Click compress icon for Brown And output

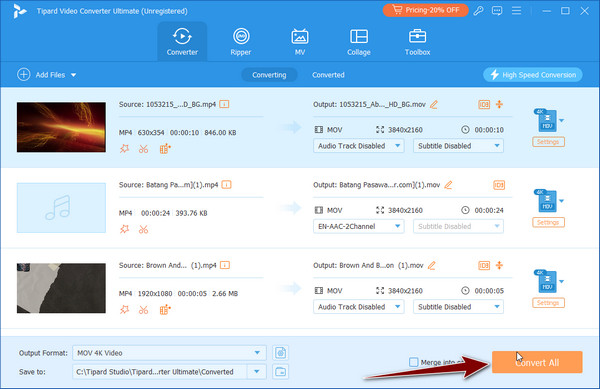point(499,265)
